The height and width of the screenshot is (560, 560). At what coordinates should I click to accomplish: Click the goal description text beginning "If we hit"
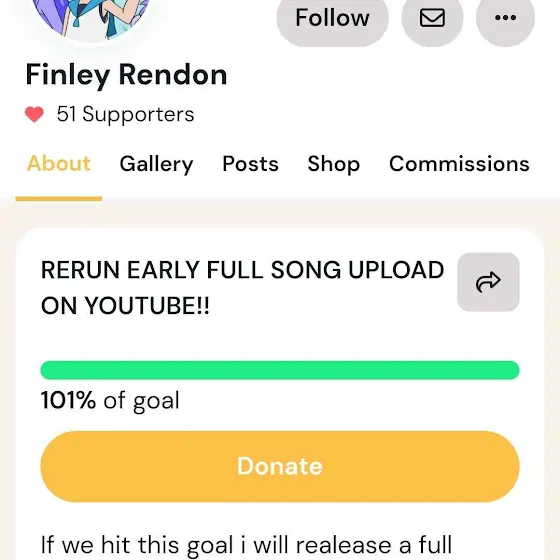[x=246, y=545]
